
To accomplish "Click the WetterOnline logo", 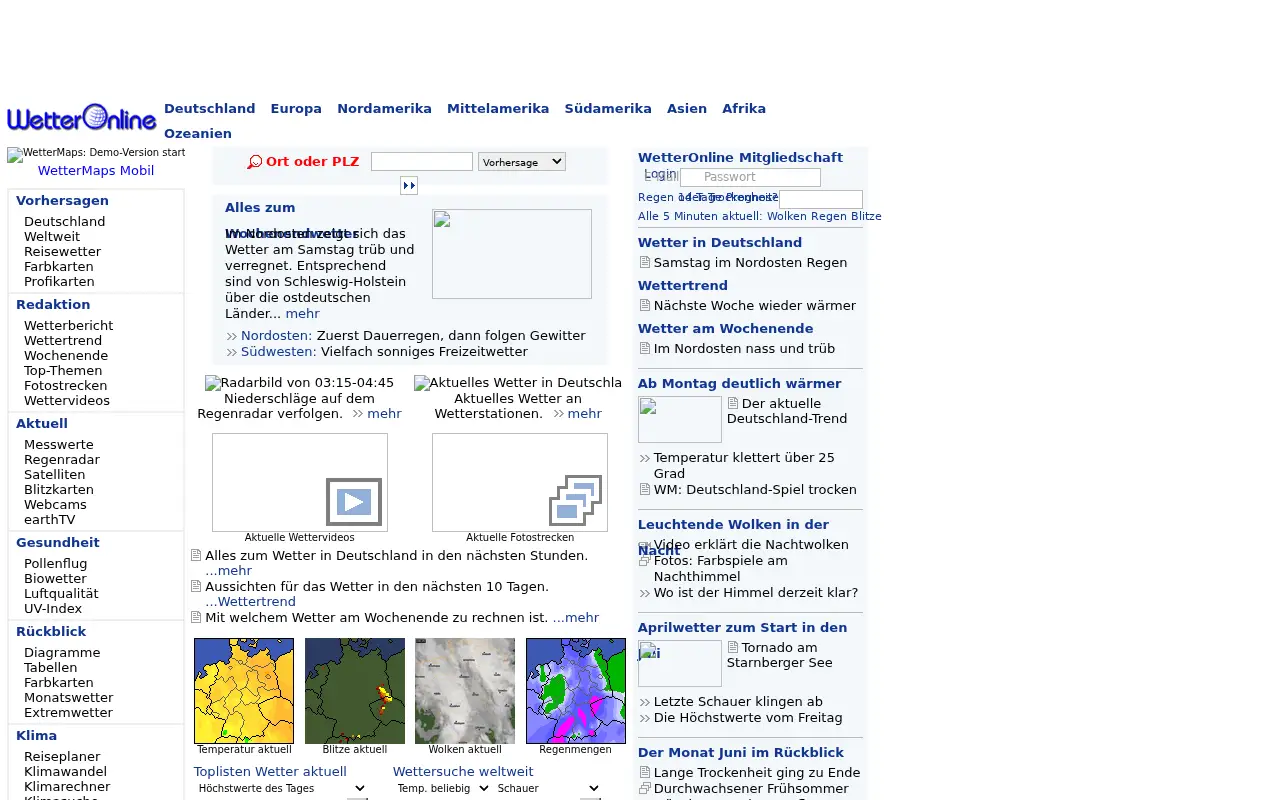I will 82,117.
